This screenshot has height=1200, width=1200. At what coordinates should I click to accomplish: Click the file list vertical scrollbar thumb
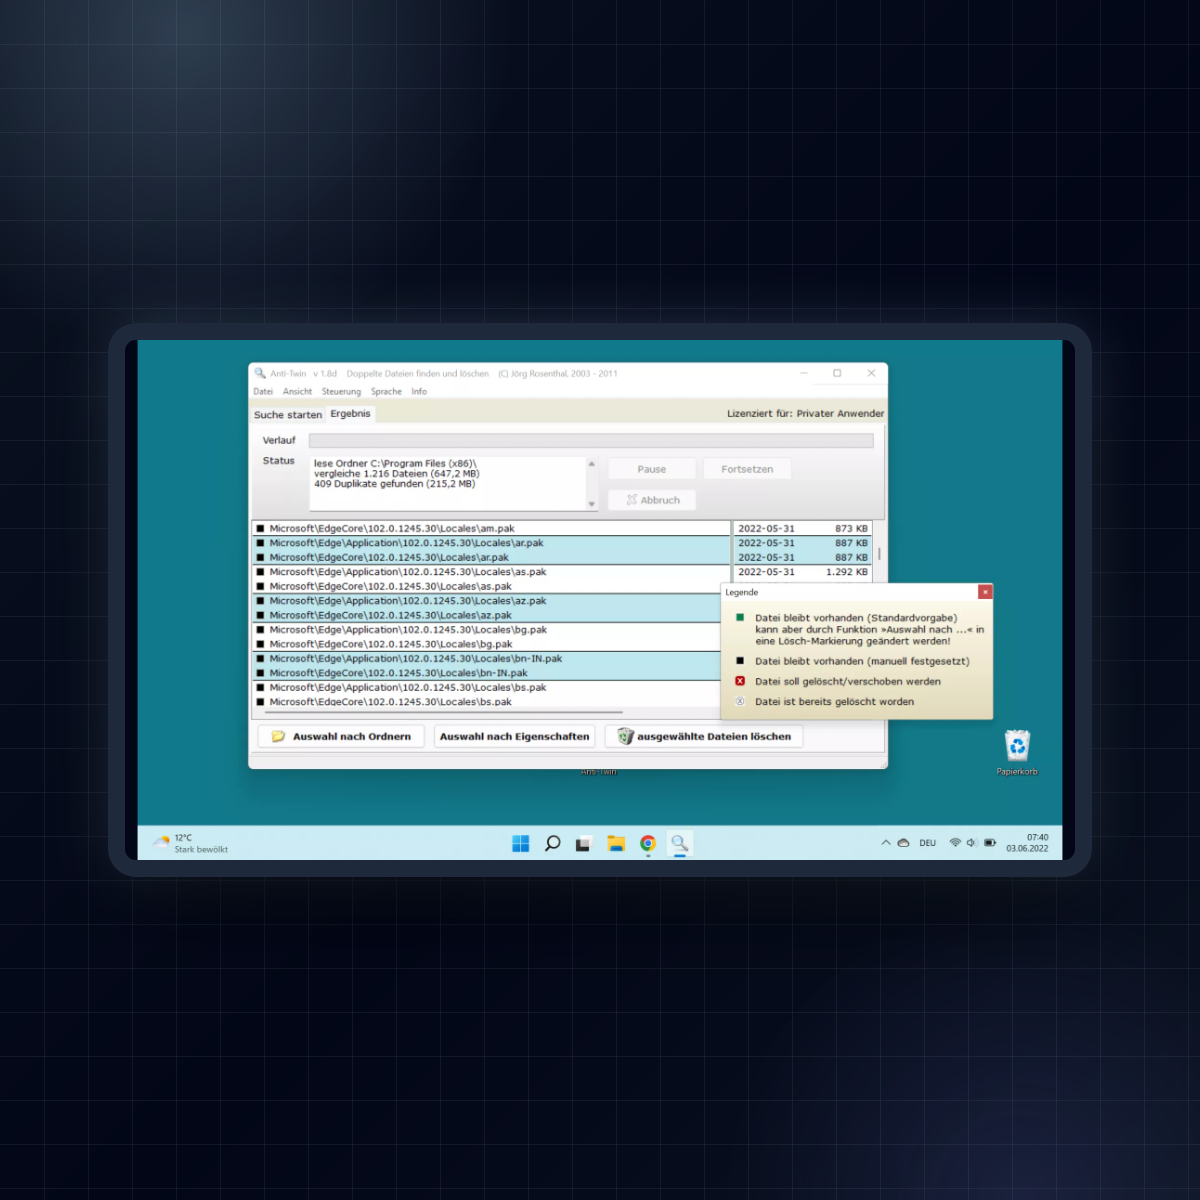coord(879,553)
